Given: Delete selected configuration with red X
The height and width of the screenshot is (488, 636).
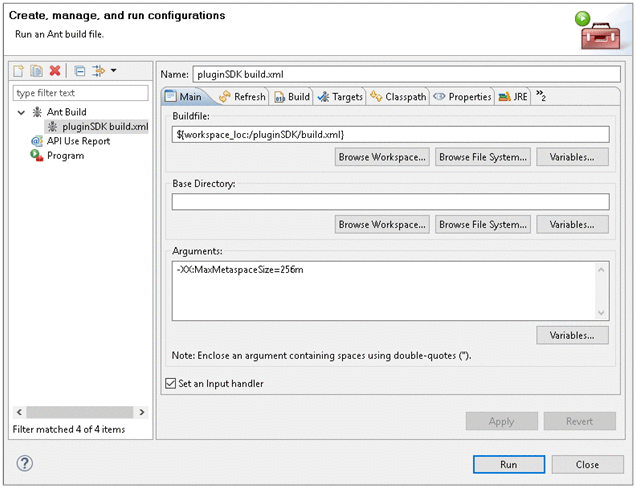Looking at the screenshot, I should coord(55,71).
